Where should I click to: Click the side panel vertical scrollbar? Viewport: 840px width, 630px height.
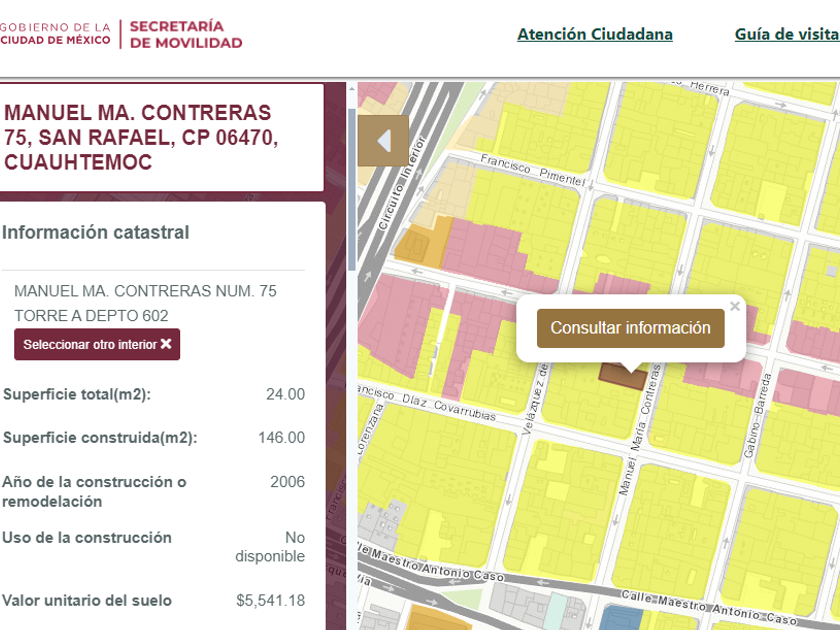[351, 190]
